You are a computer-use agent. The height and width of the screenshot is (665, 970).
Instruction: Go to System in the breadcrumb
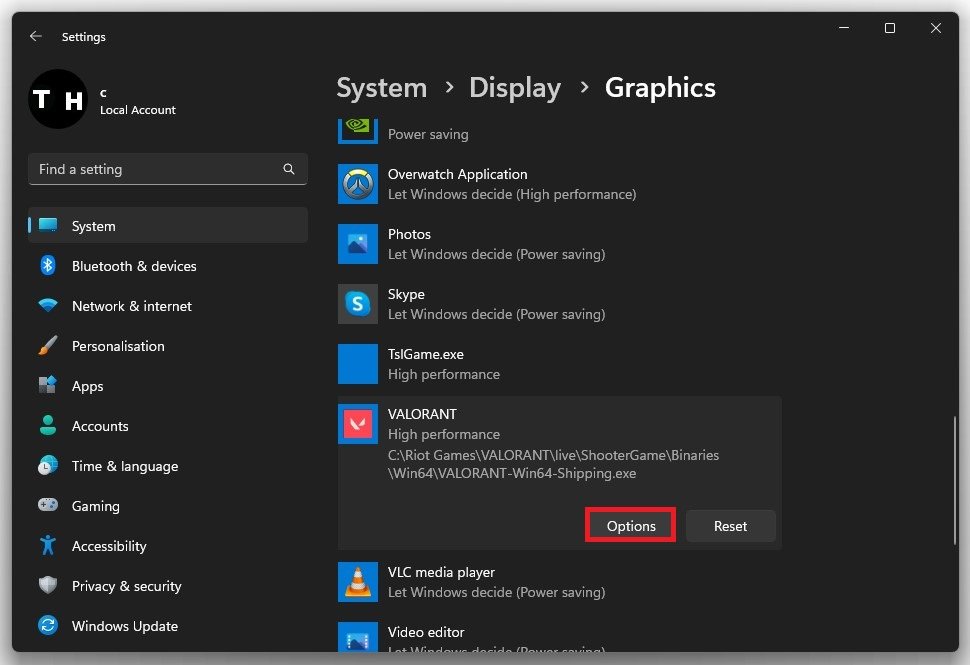click(381, 88)
